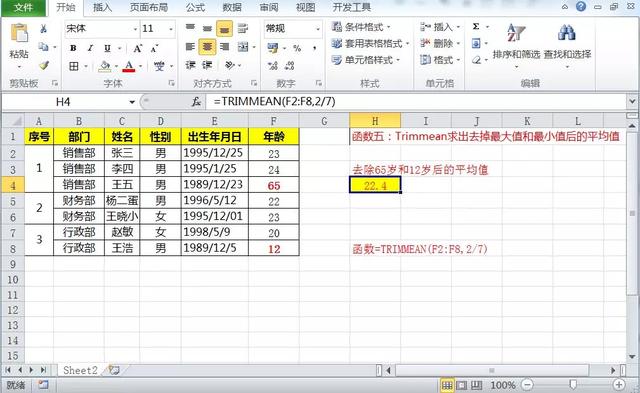This screenshot has height=393, width=640.
Task: Click the increase decimal icon
Action: (273, 65)
